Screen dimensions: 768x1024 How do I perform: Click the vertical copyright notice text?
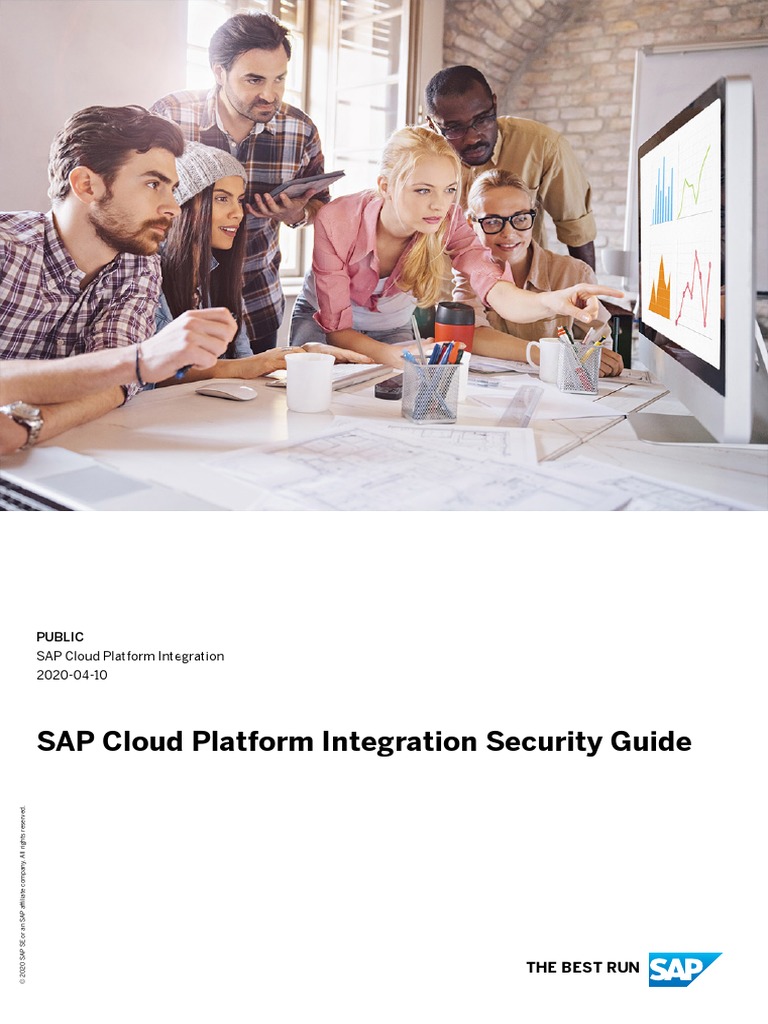click(23, 895)
